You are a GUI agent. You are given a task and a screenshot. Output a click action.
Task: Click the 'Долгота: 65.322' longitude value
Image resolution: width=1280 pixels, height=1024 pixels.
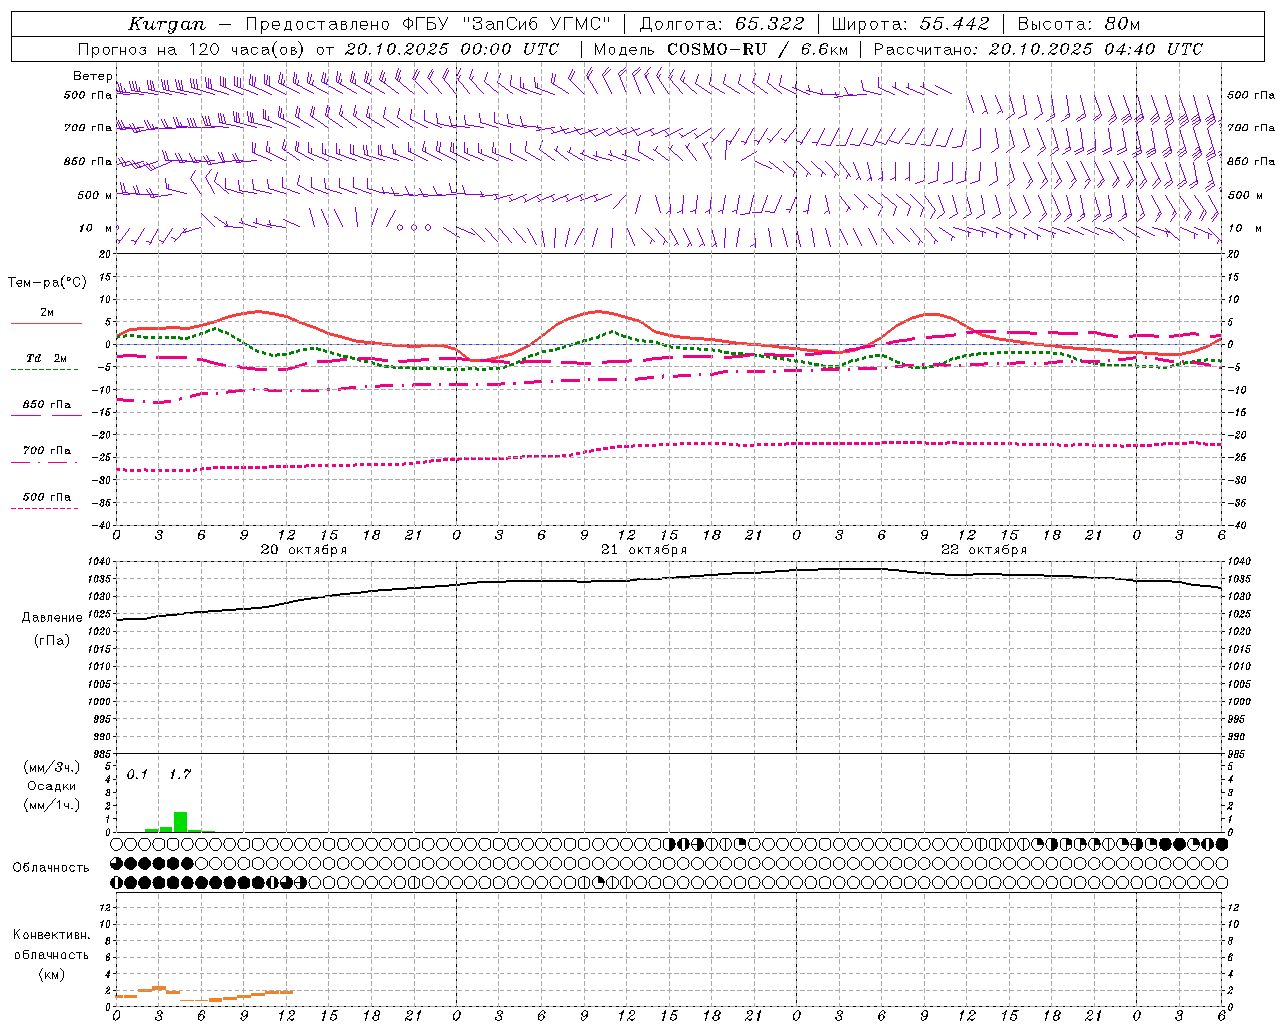pos(722,24)
